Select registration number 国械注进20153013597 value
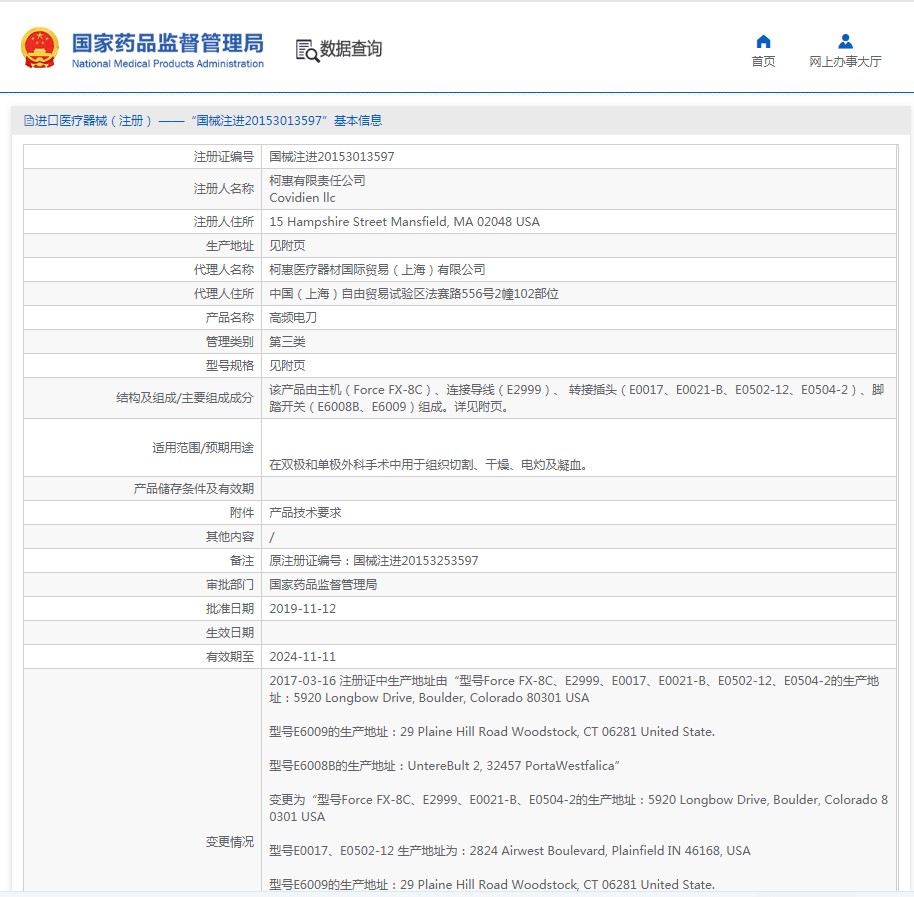 (332, 157)
